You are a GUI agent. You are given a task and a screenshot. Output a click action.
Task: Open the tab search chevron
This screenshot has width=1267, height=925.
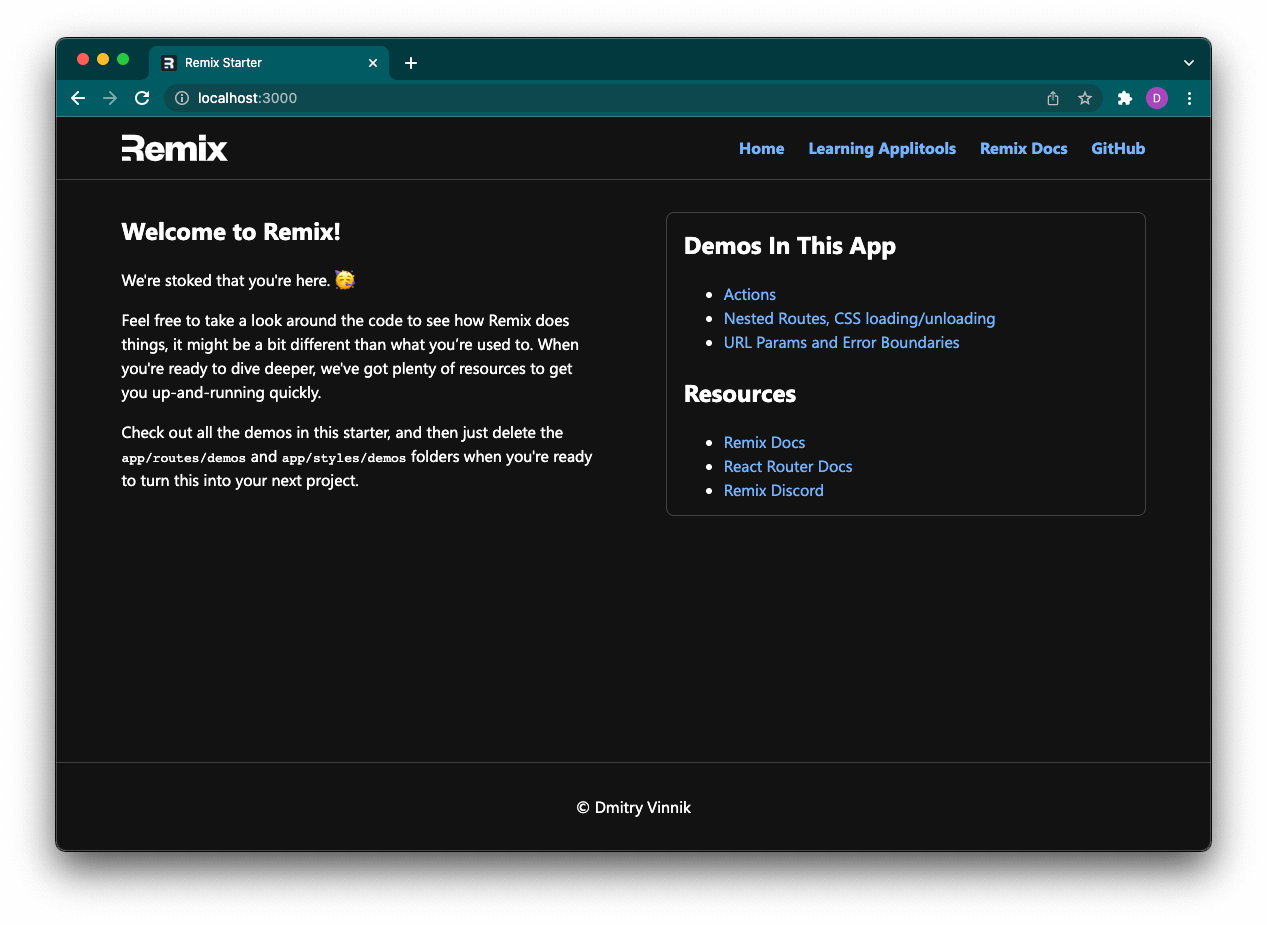click(x=1188, y=62)
